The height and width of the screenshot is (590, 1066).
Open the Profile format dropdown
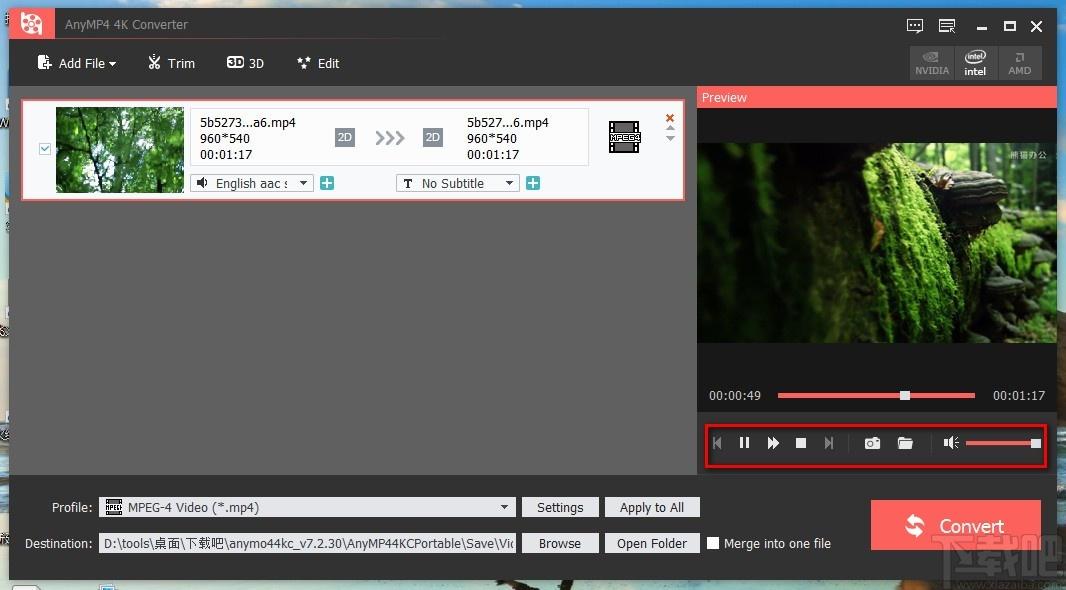point(307,507)
